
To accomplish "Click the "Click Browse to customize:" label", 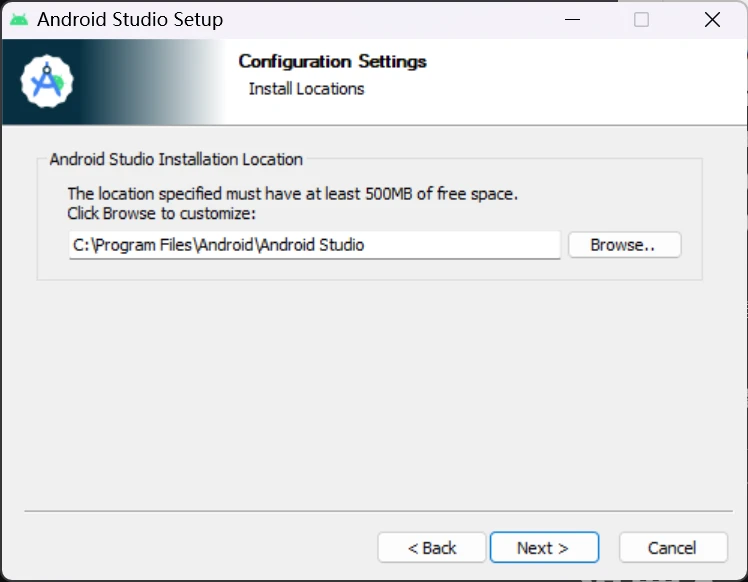I will (161, 213).
